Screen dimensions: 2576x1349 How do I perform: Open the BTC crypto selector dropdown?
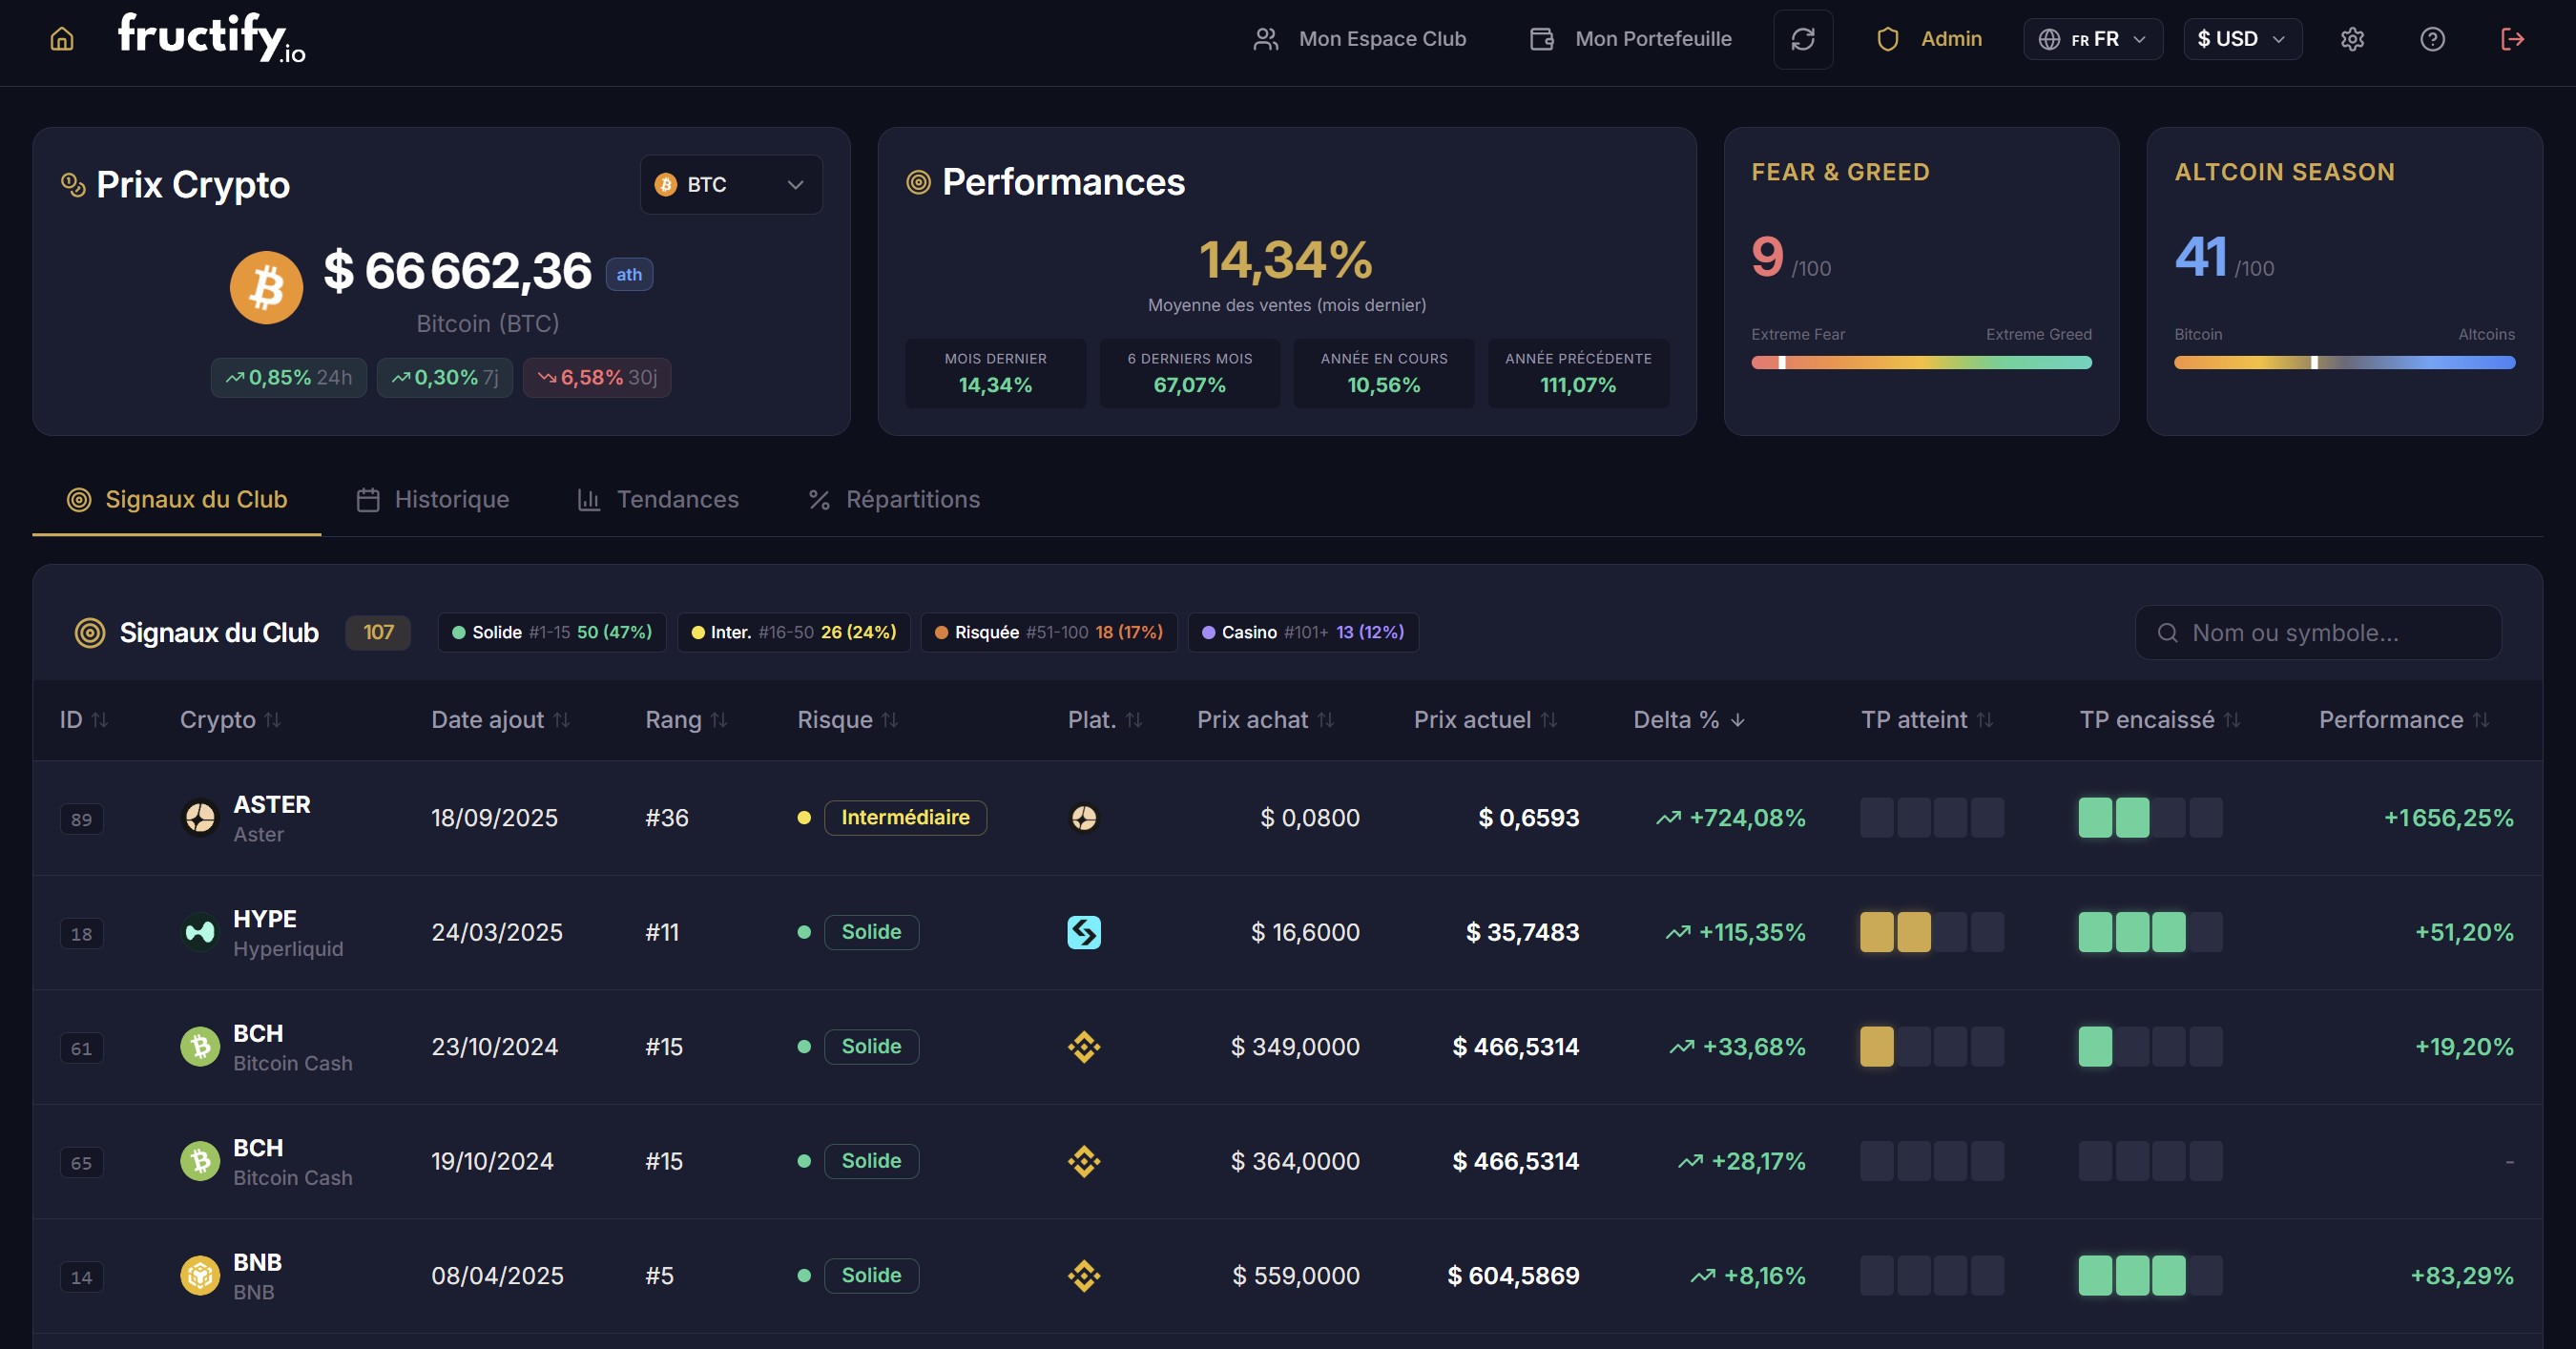pyautogui.click(x=731, y=185)
